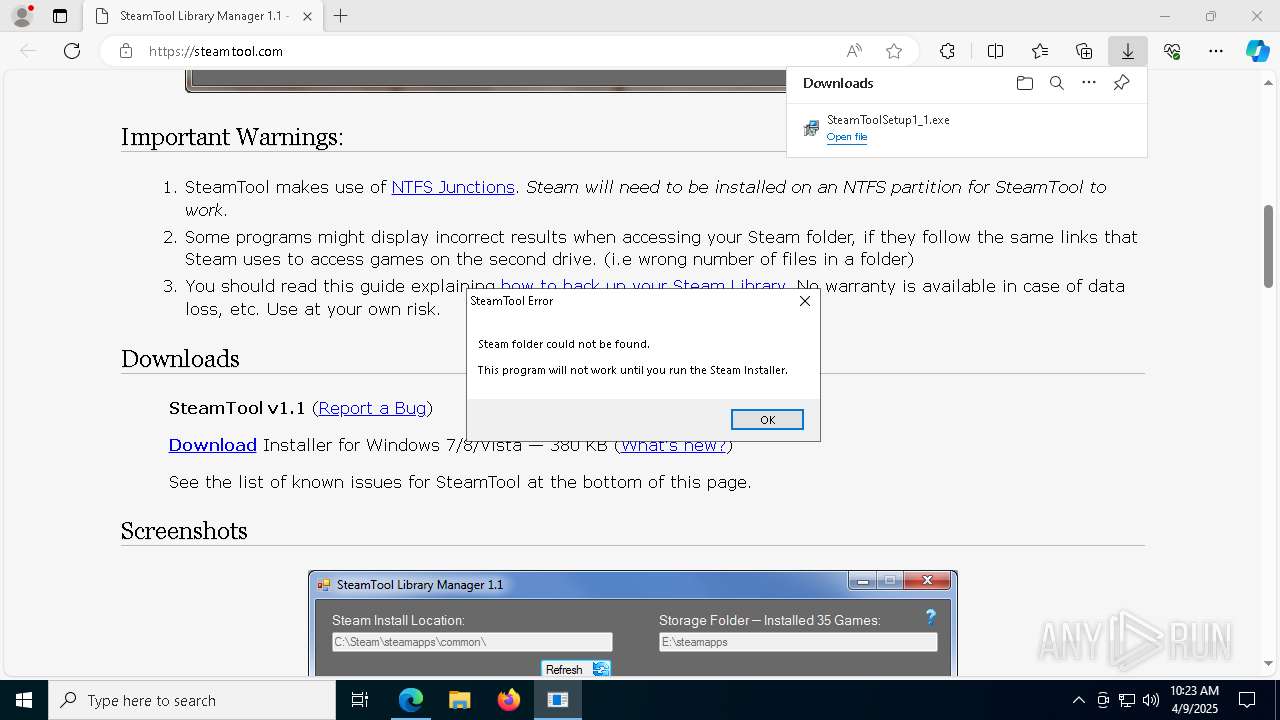Screen dimensions: 1280x720
Task: Launch Firefox from taskbar
Action: (x=508, y=700)
